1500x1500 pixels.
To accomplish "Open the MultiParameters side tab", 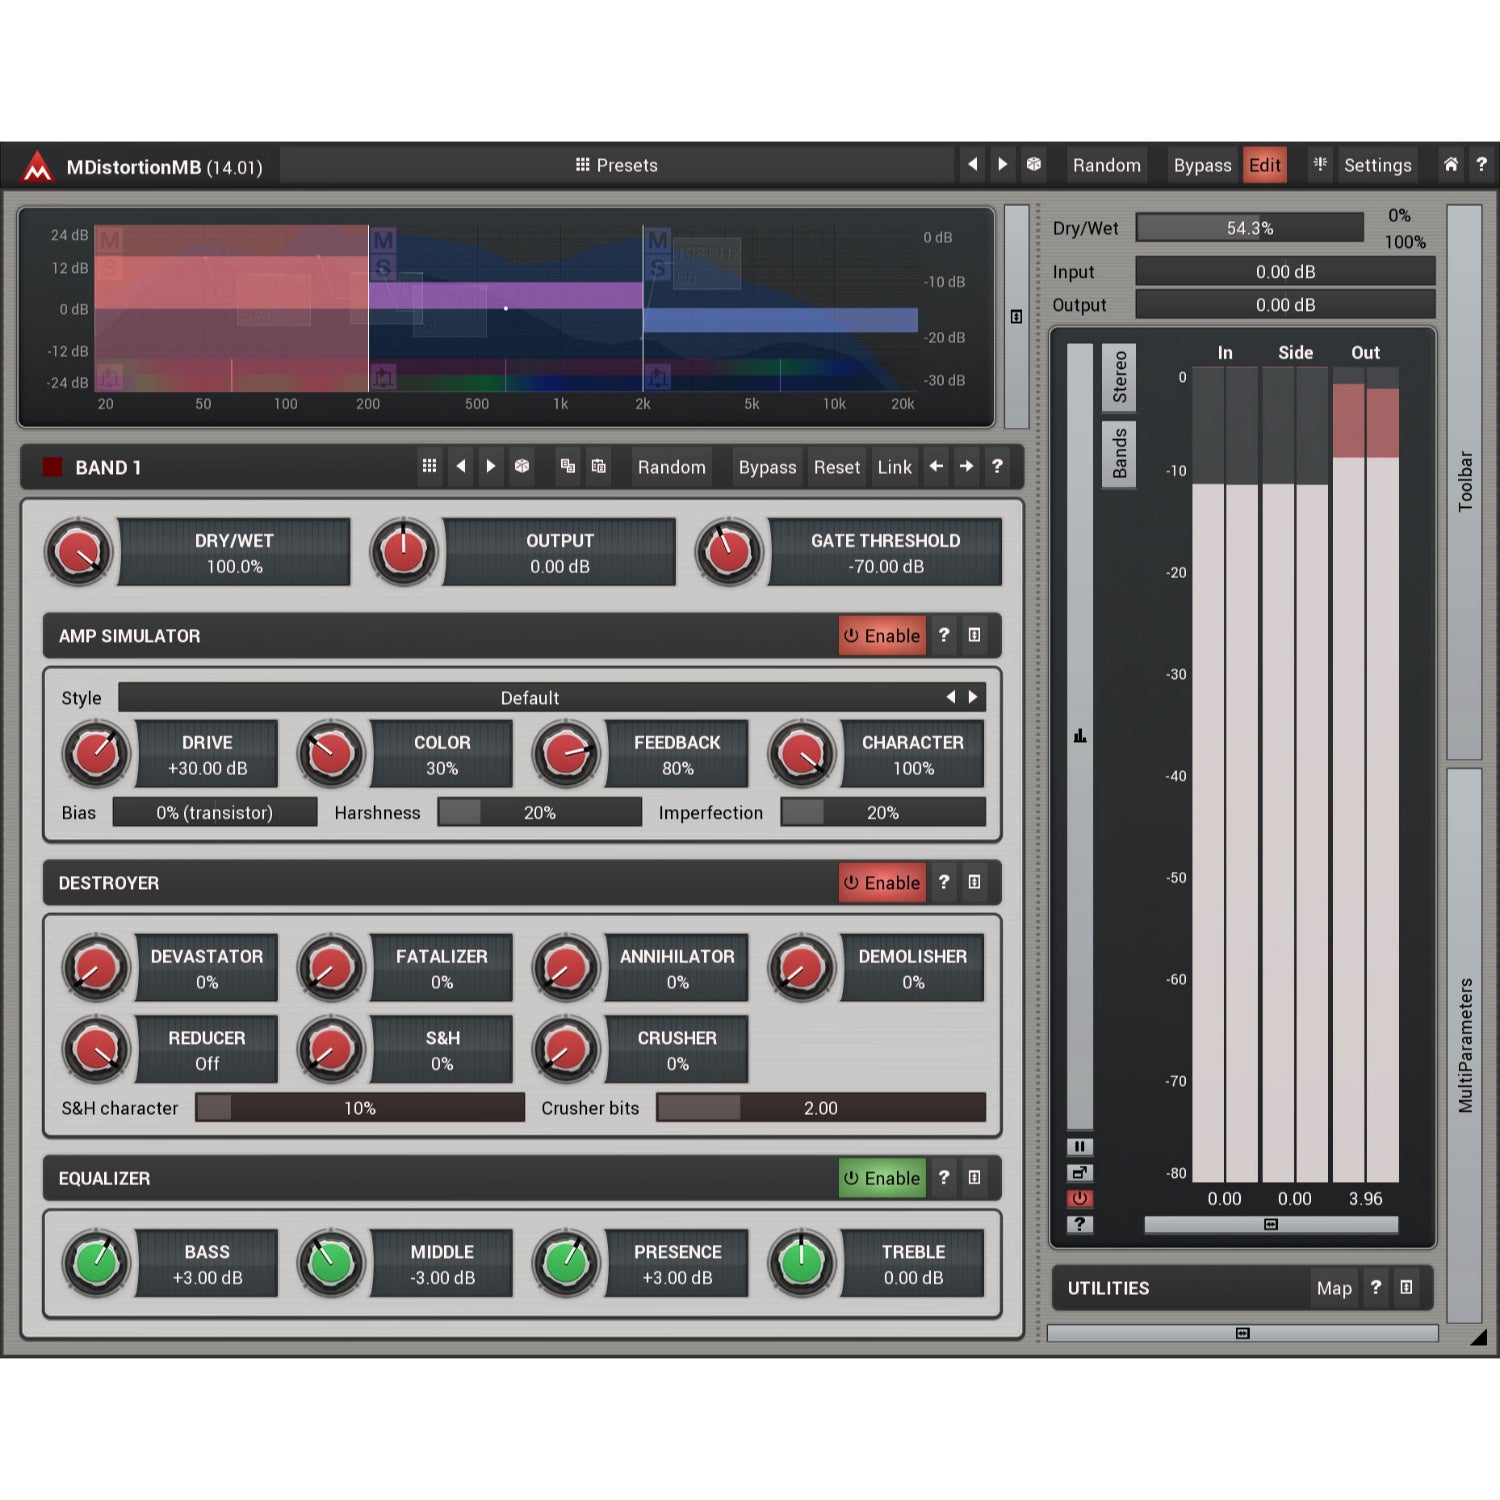I will [x=1465, y=1045].
